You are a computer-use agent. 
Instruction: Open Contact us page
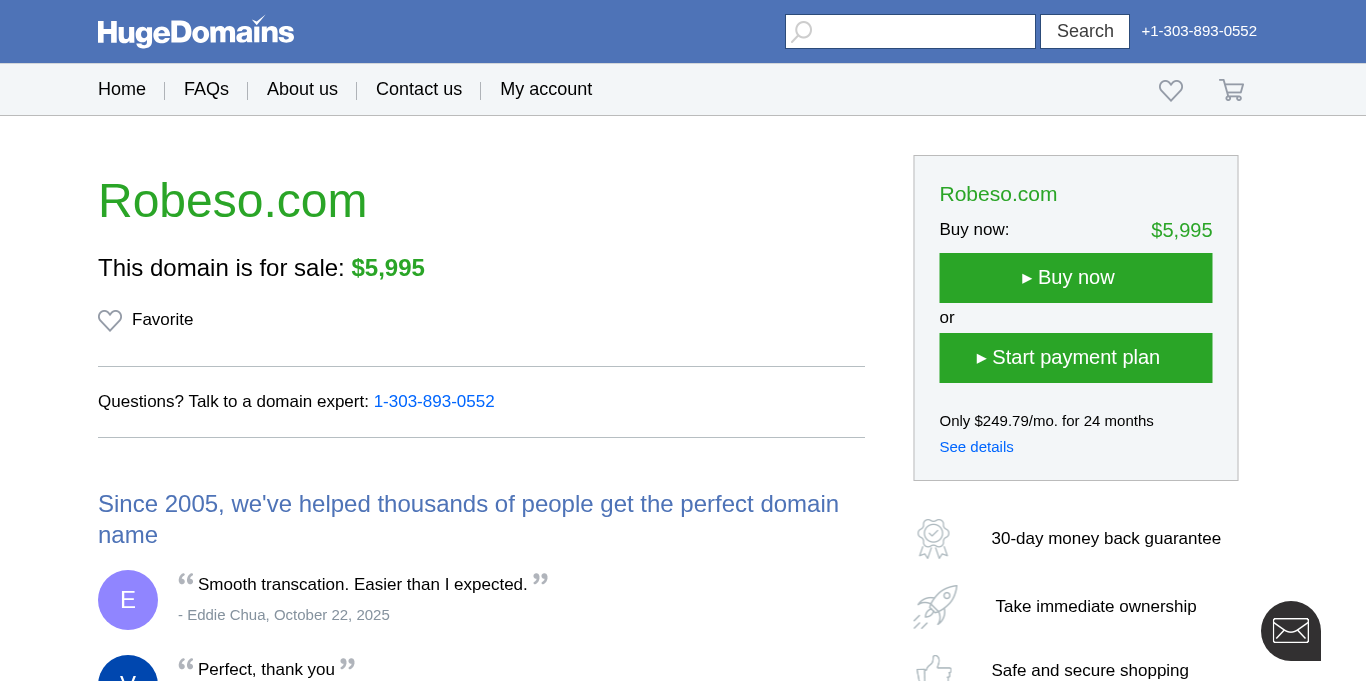click(x=419, y=89)
